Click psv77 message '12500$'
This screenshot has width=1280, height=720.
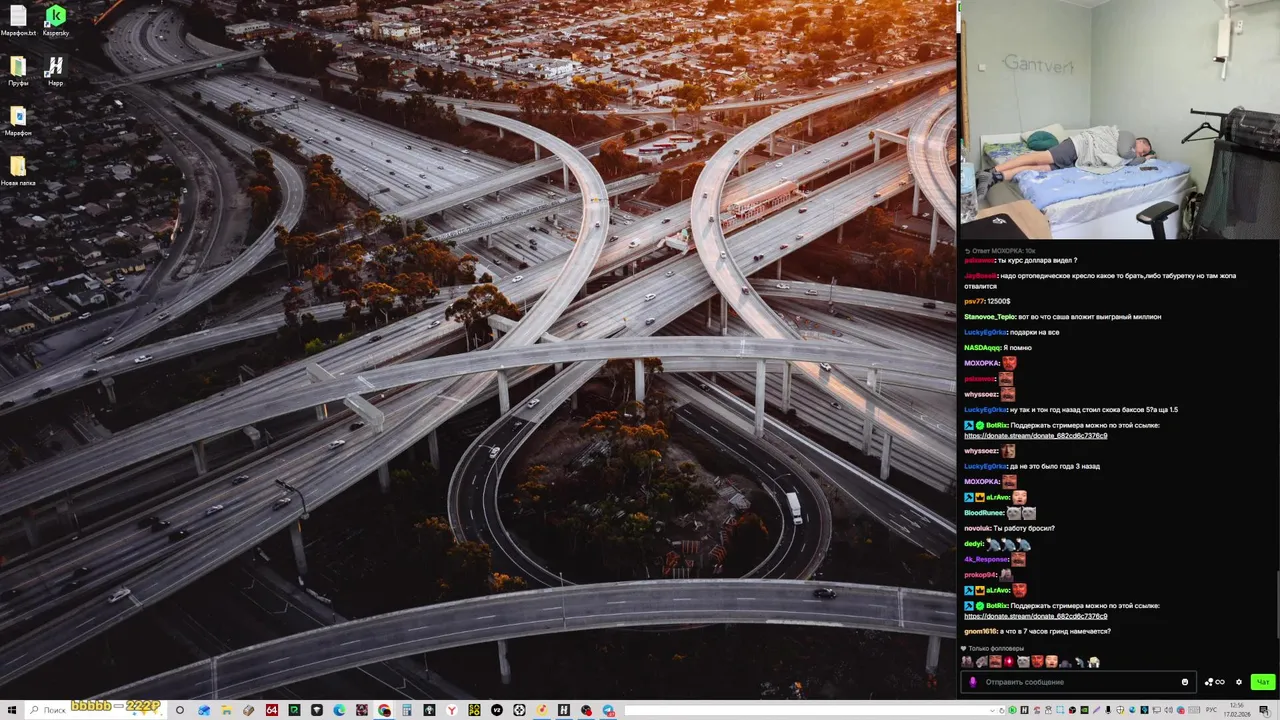pos(999,301)
